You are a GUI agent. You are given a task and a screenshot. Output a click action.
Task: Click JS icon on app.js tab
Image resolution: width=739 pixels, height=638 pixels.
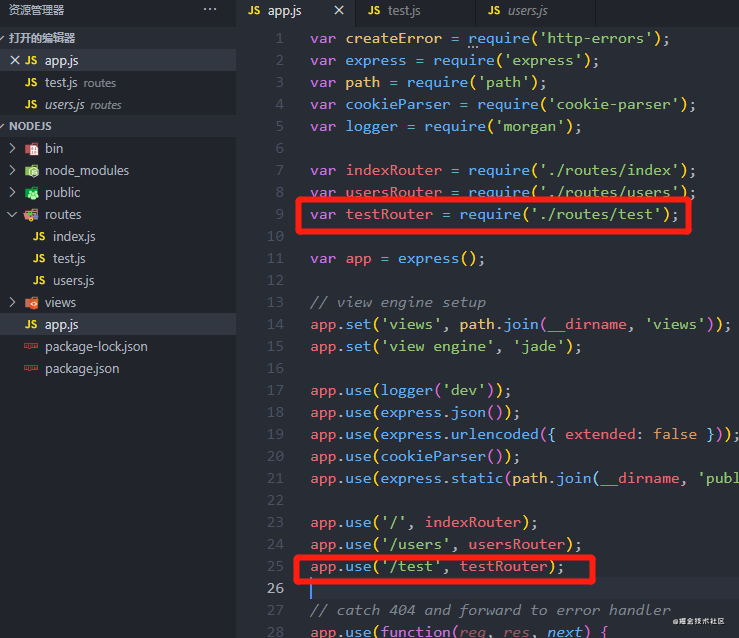(254, 10)
